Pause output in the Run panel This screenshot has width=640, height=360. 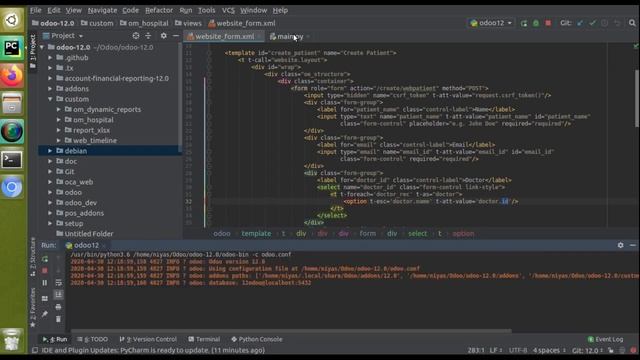pos(45,282)
